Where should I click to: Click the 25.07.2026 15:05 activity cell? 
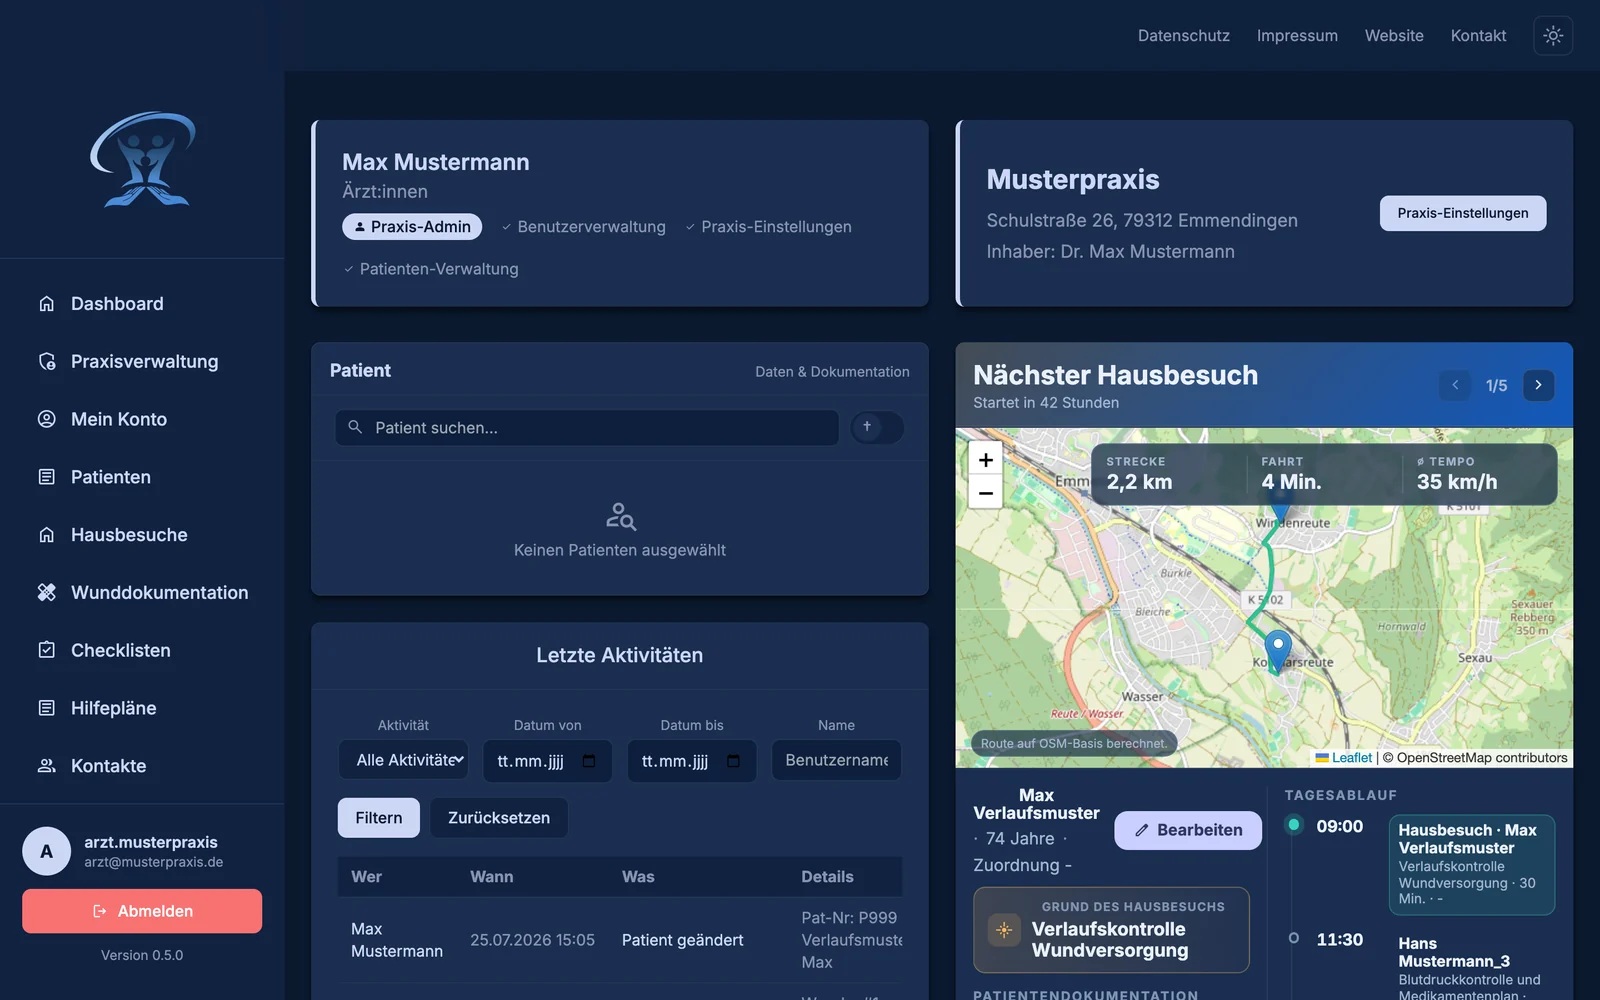pyautogui.click(x=532, y=940)
